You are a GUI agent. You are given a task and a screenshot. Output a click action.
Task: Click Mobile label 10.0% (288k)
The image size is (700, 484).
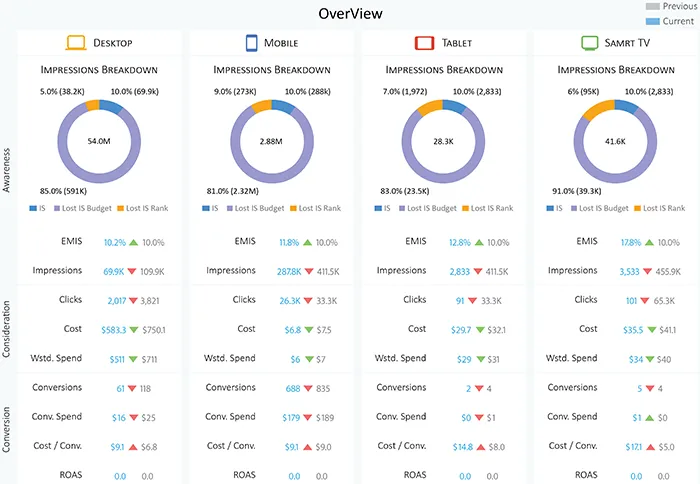coord(308,92)
